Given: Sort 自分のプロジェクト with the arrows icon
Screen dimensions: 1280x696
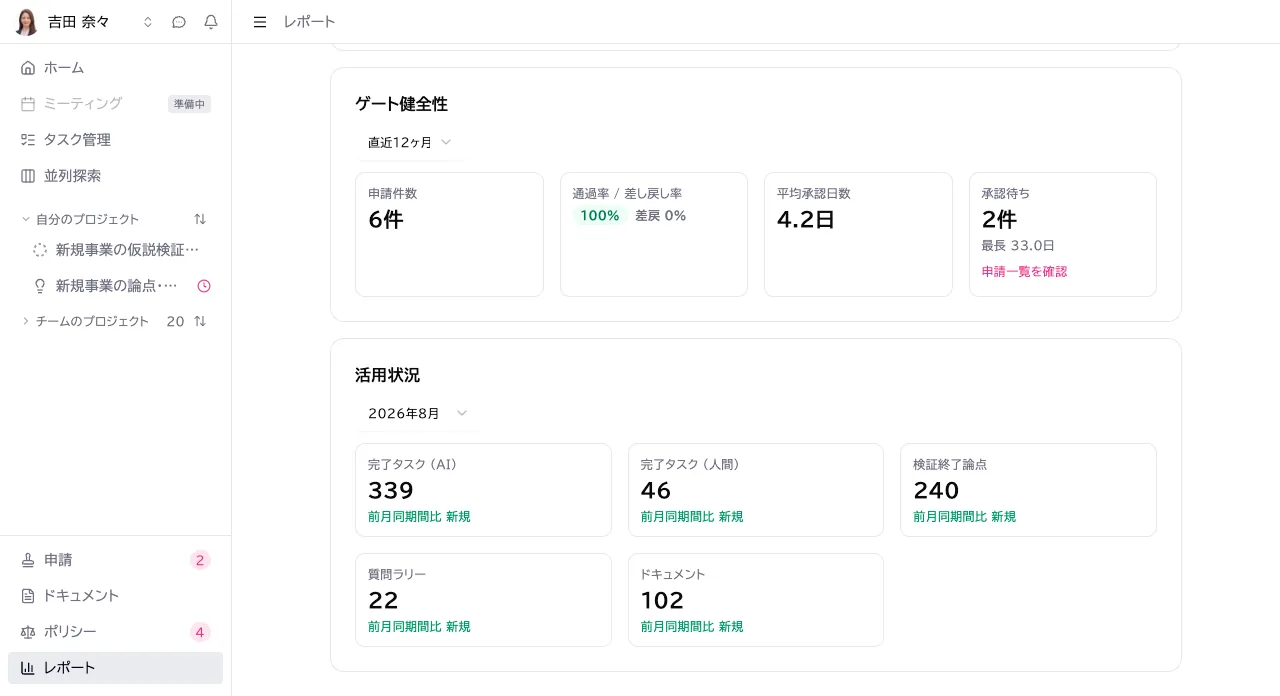Looking at the screenshot, I should click(200, 219).
